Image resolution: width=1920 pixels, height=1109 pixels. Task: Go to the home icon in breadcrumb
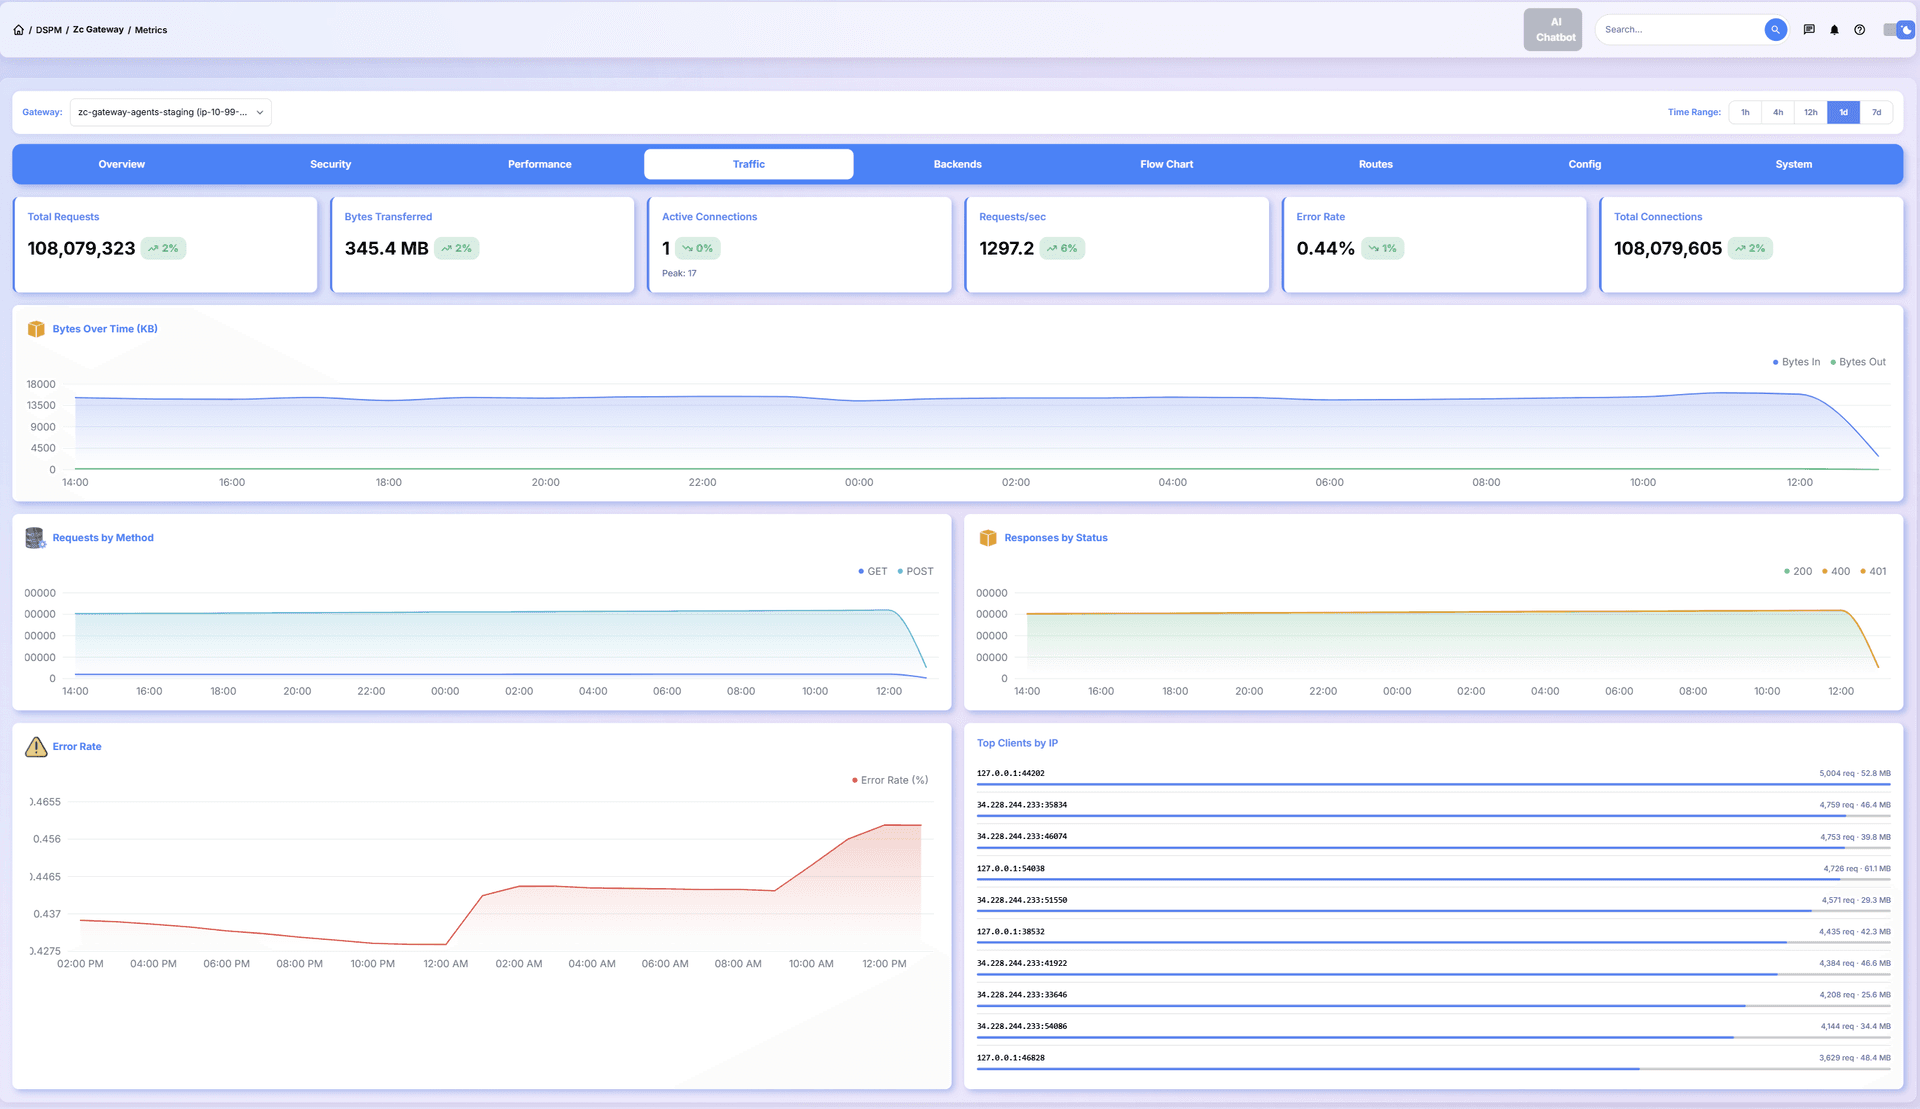point(18,30)
